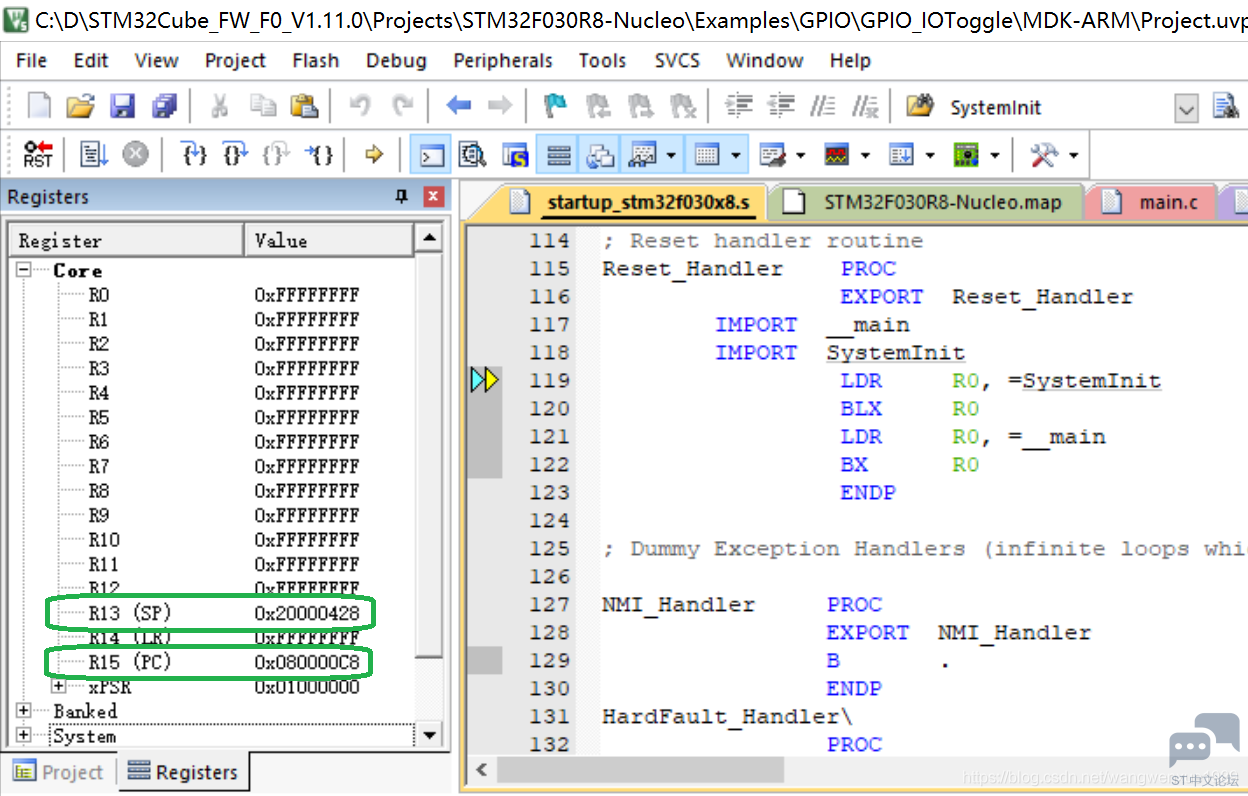Cut selection with scissors icon
The height and width of the screenshot is (796, 1248).
(220, 106)
